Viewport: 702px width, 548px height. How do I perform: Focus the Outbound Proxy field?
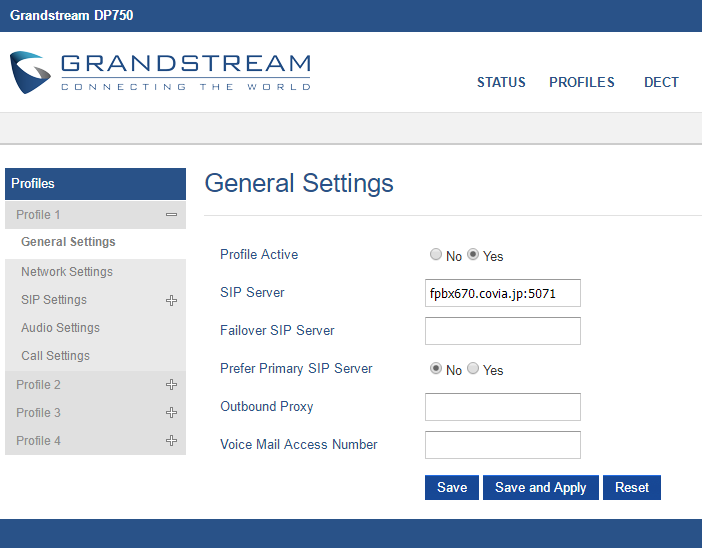(503, 407)
